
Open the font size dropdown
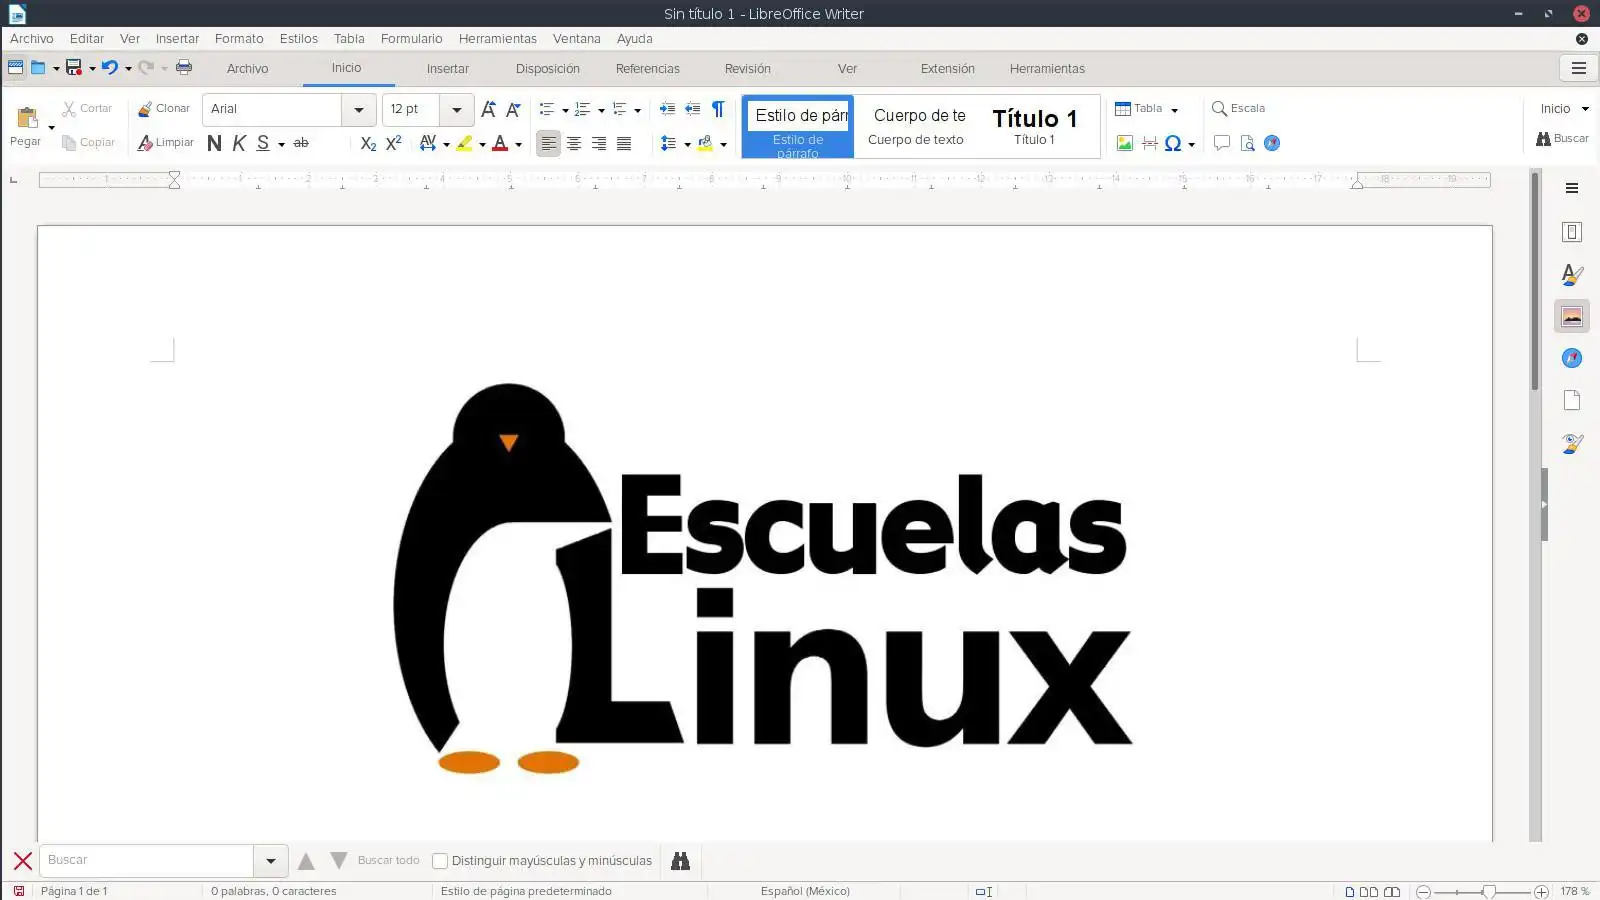[457, 109]
